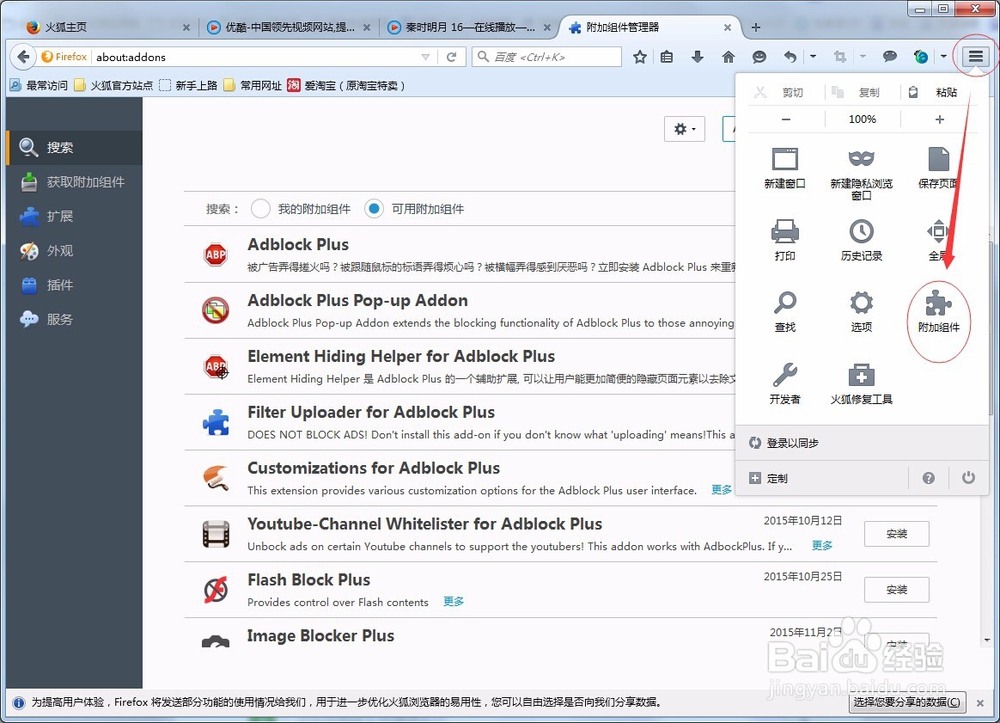Install Flash Block Plus
This screenshot has width=1000, height=723.
(x=897, y=590)
